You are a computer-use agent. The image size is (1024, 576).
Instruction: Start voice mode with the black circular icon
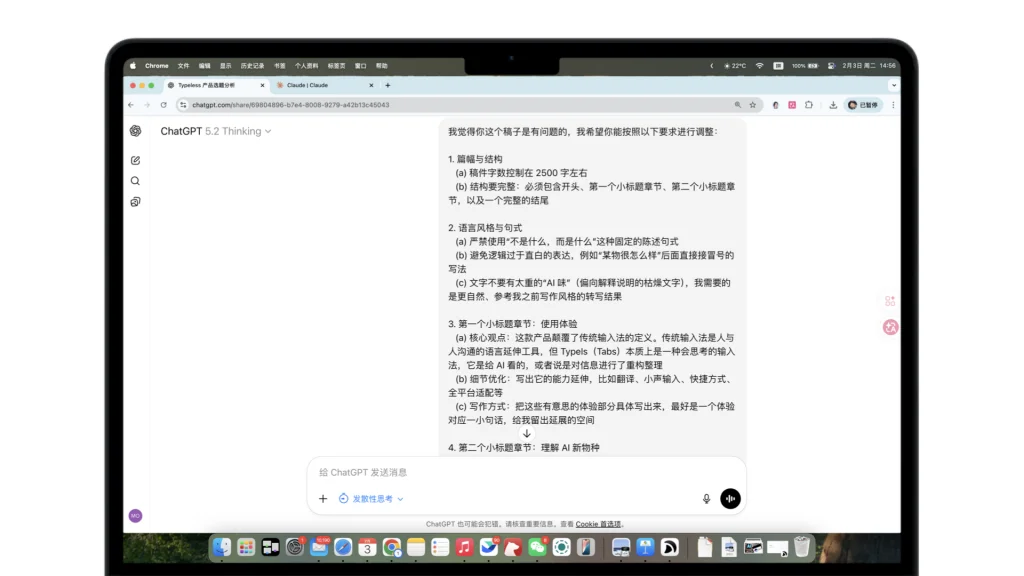pyautogui.click(x=730, y=498)
